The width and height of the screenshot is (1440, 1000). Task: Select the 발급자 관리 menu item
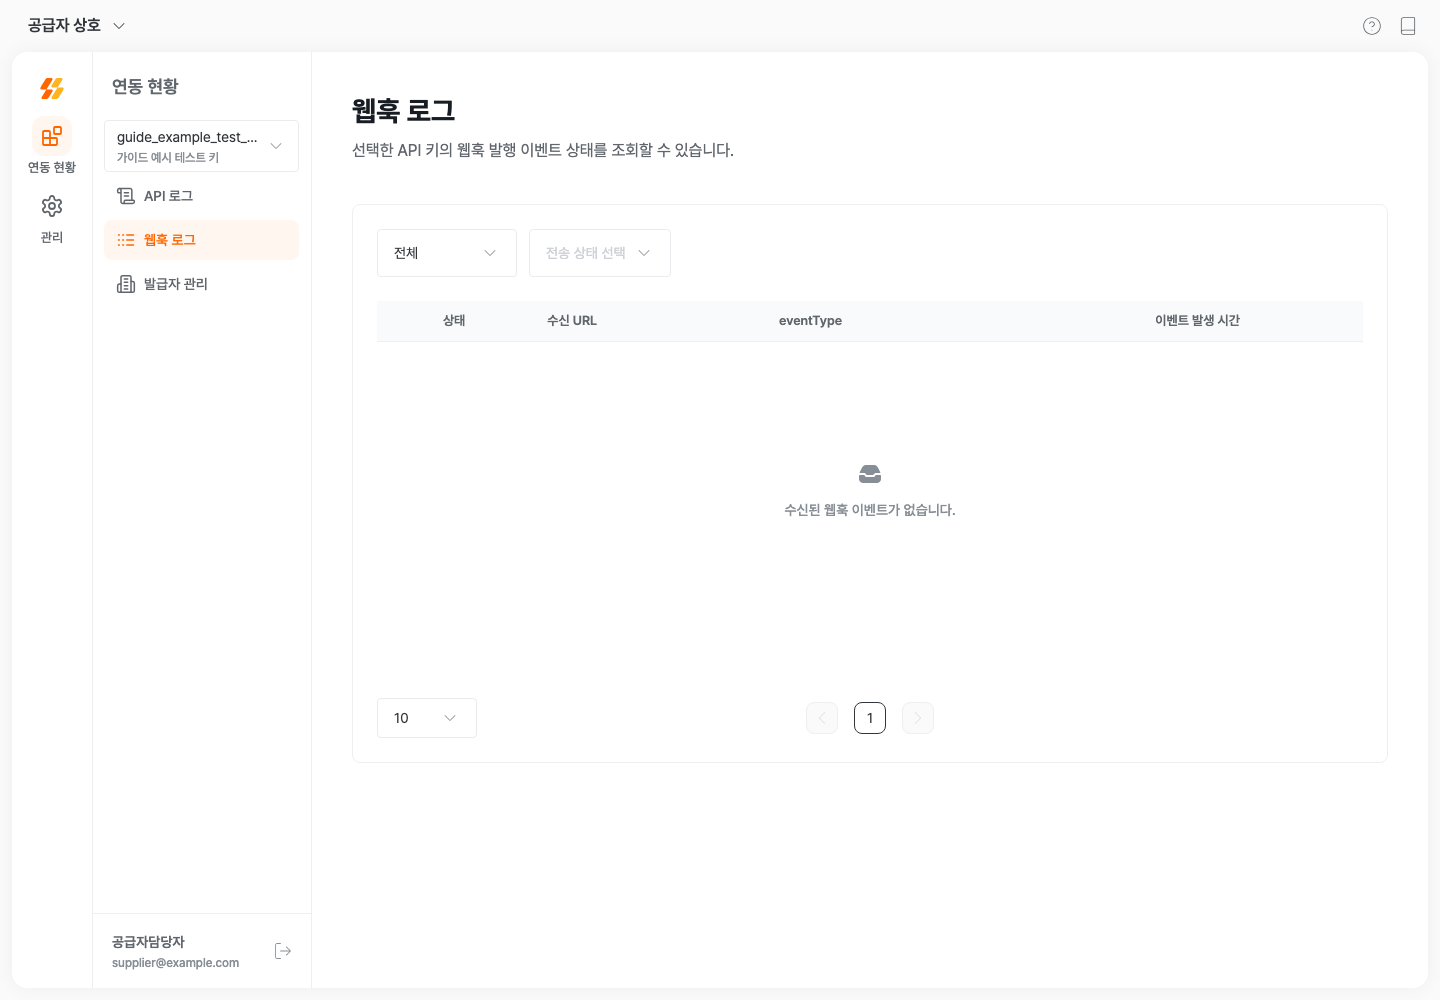tap(201, 284)
